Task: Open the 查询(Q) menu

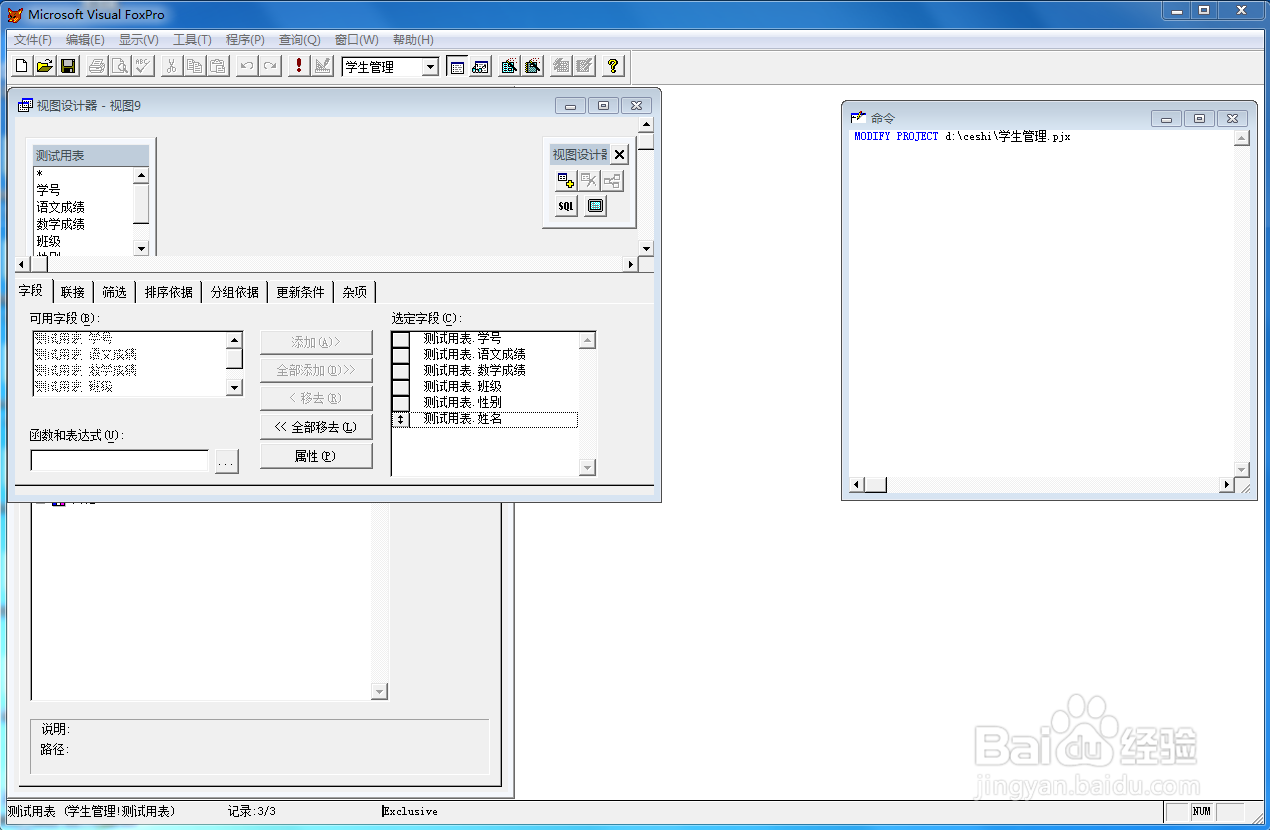Action: click(299, 40)
